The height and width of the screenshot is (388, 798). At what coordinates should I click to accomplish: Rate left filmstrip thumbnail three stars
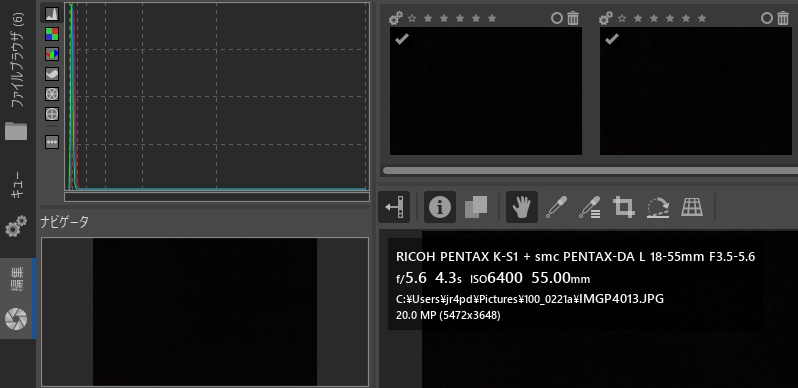(460, 18)
